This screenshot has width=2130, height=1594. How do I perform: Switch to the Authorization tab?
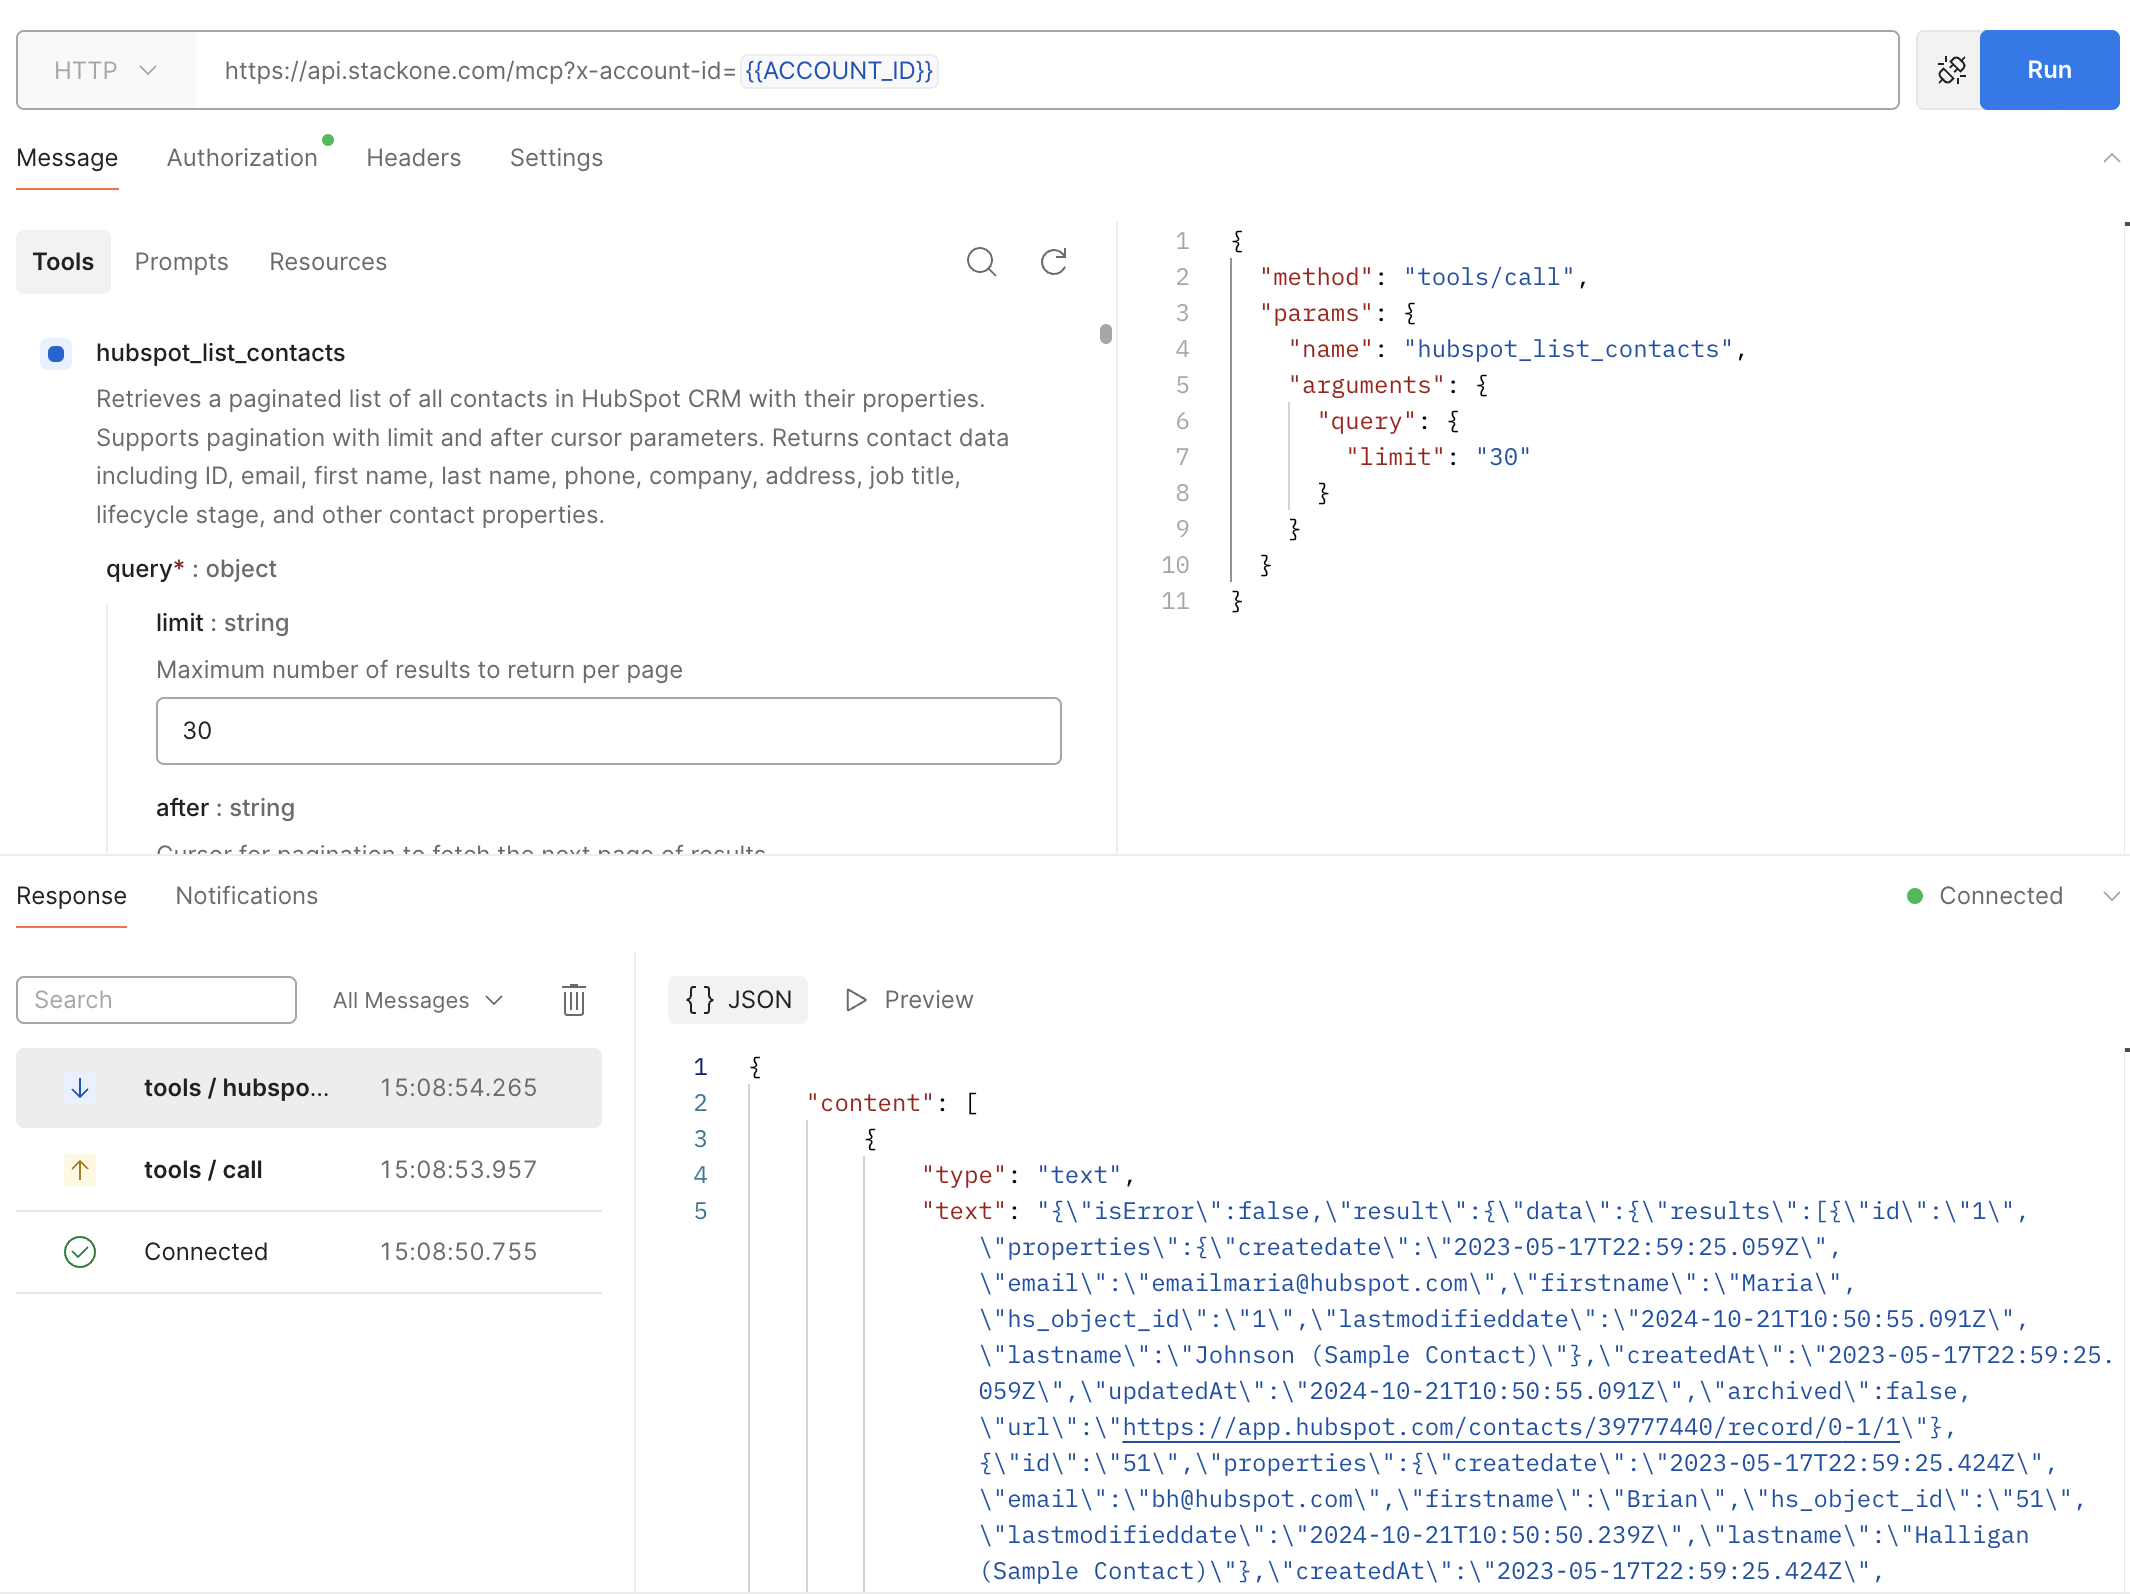pyautogui.click(x=241, y=157)
